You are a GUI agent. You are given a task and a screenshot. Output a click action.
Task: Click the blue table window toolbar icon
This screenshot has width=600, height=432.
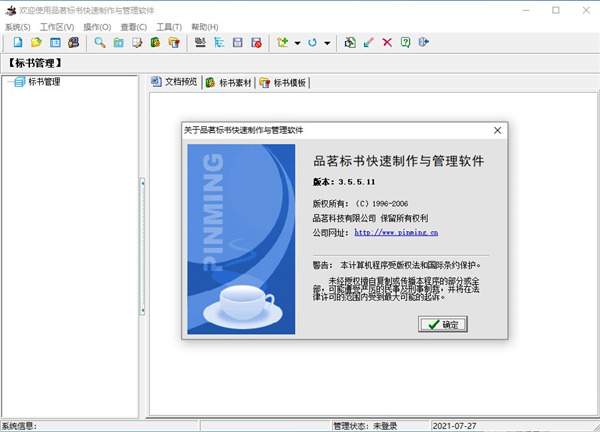coord(55,42)
